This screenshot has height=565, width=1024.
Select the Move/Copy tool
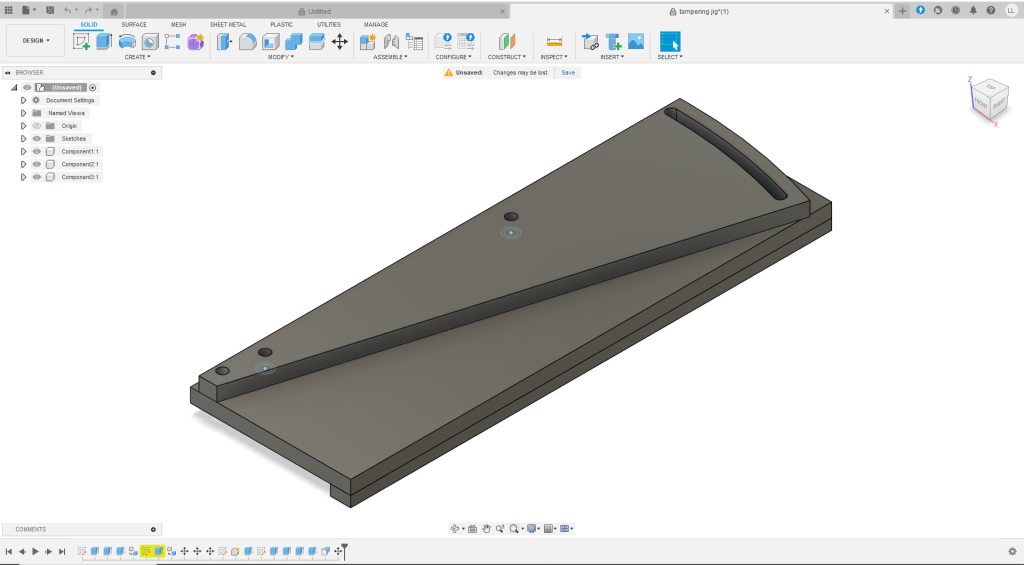[x=340, y=42]
